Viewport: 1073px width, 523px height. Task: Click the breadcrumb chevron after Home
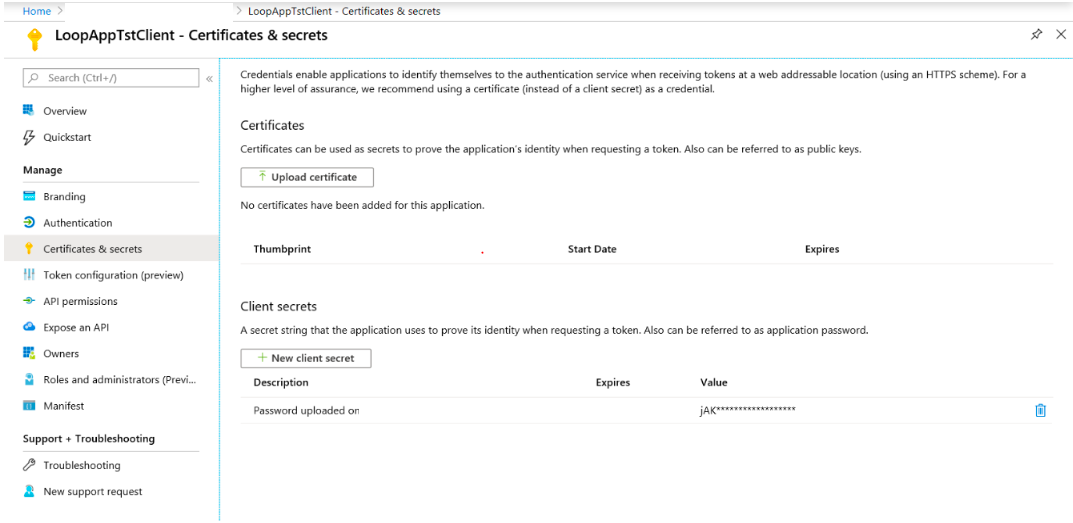coord(60,11)
